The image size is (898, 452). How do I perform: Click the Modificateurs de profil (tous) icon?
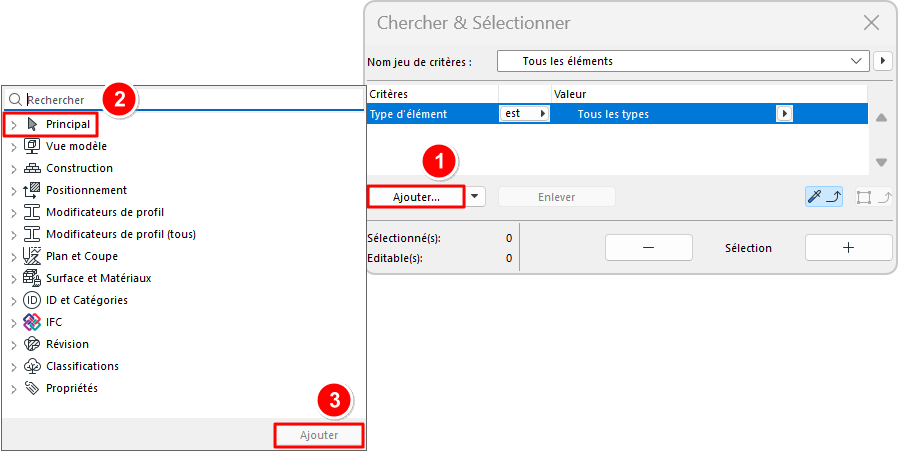tap(31, 234)
